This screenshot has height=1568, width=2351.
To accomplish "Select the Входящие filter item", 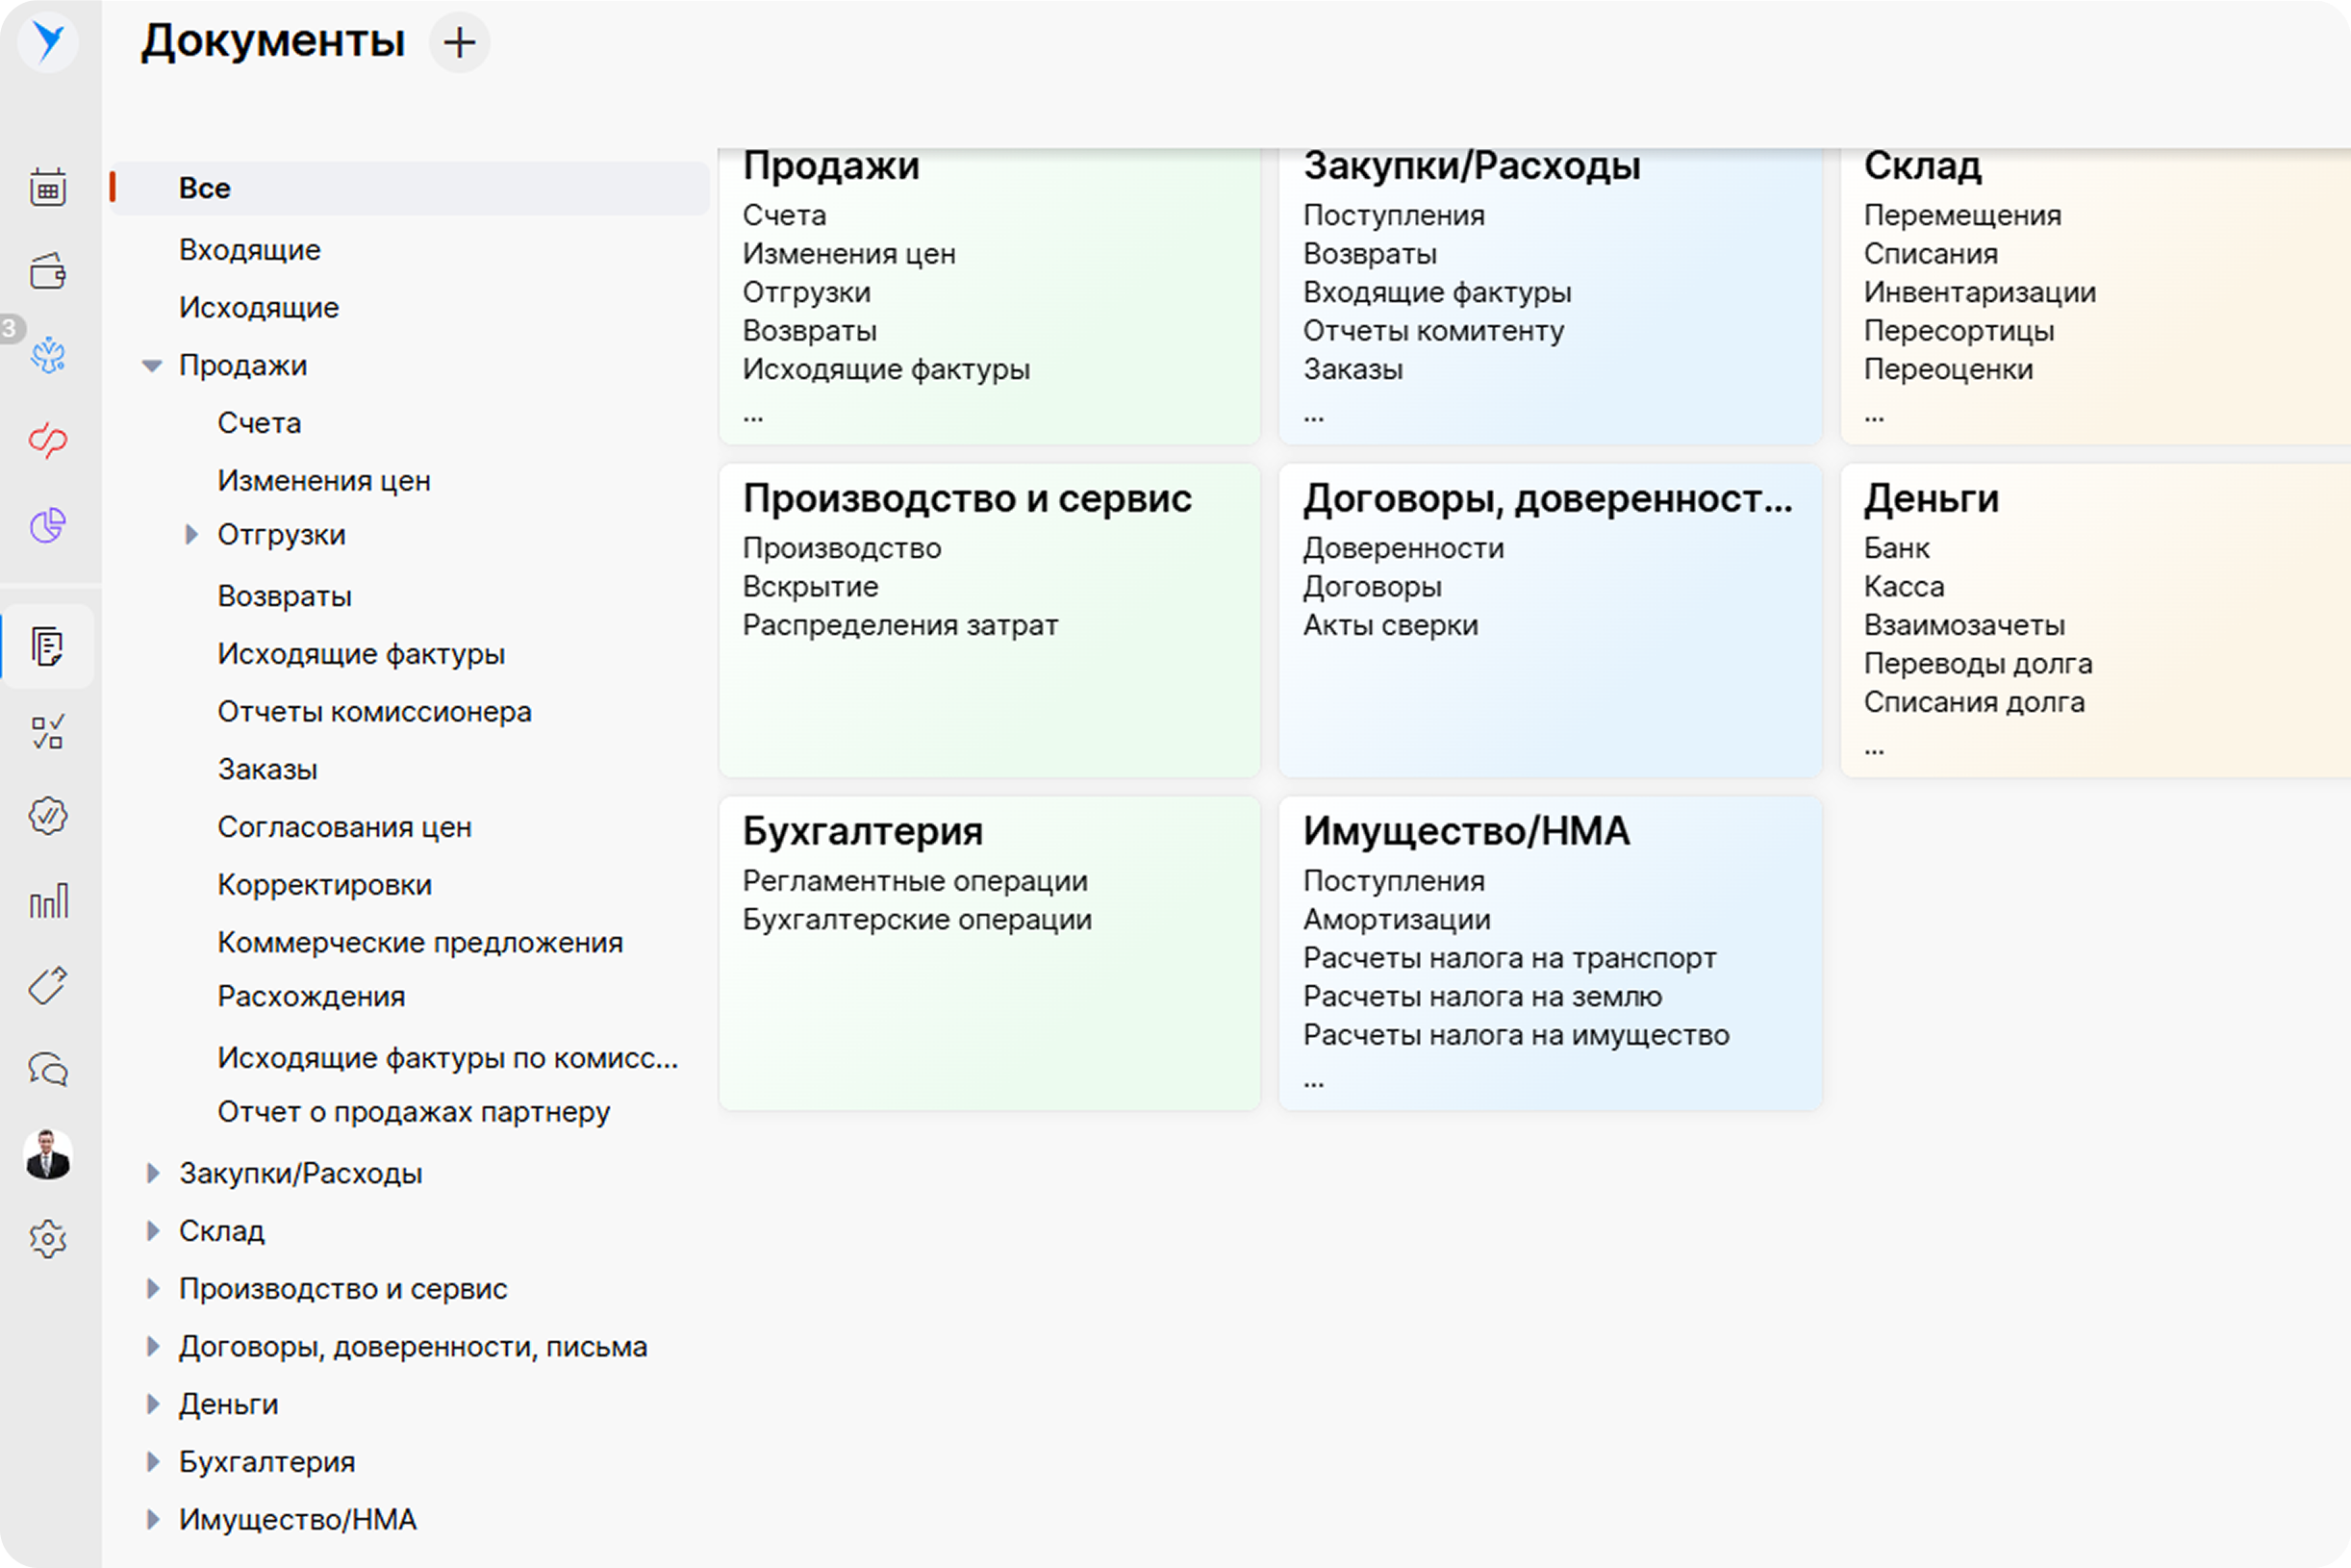I will [250, 250].
